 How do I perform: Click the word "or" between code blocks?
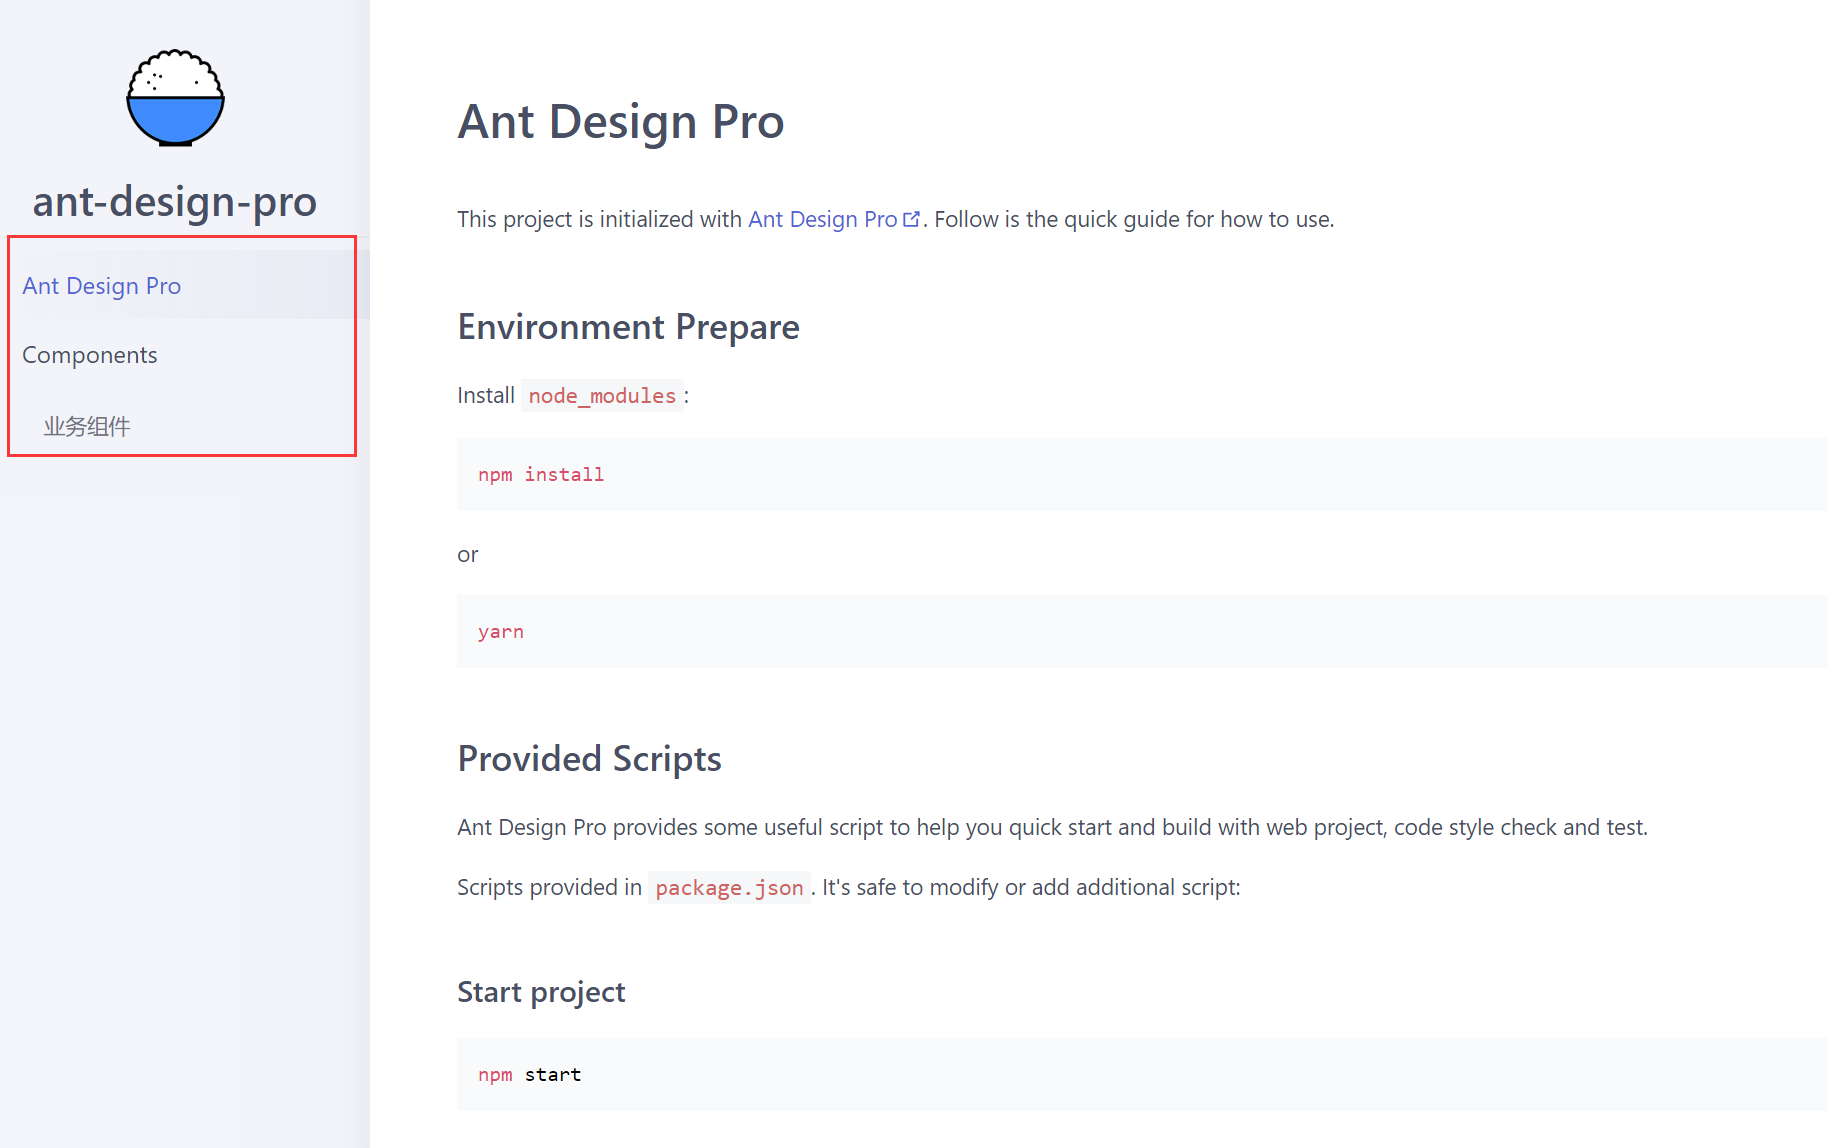point(467,554)
